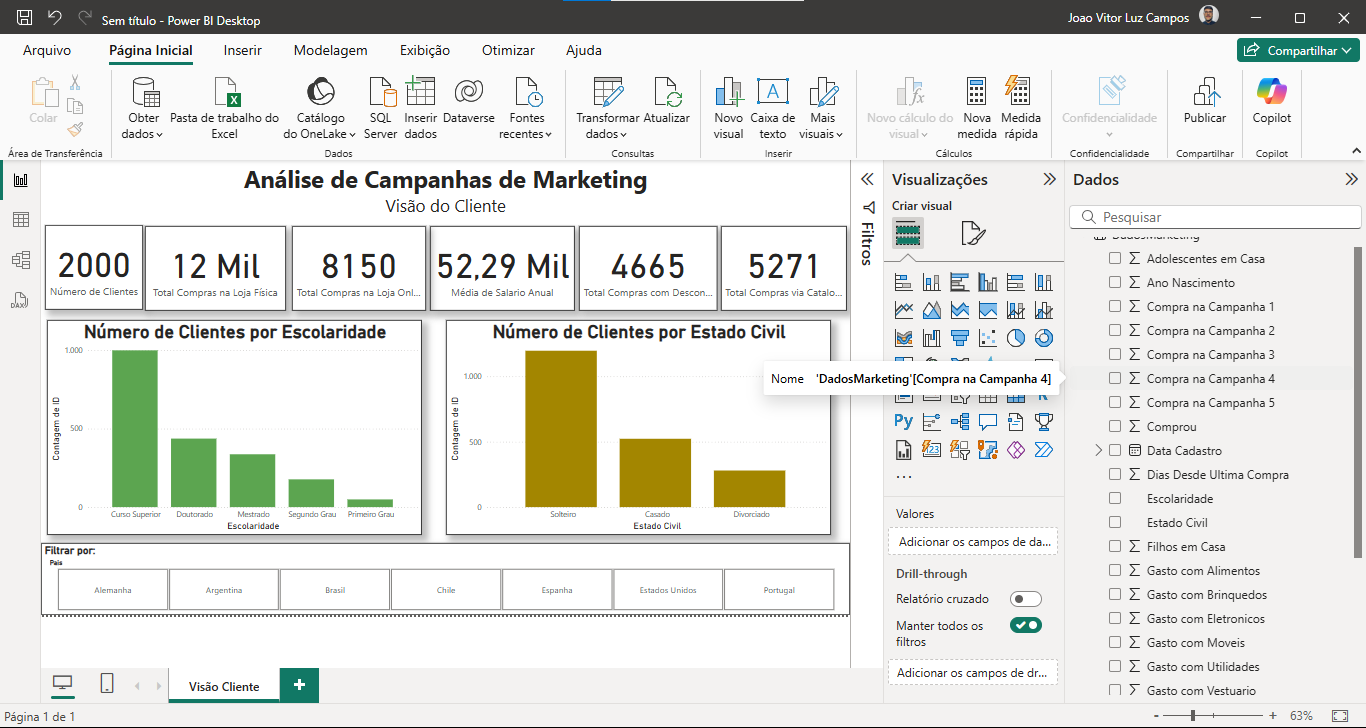This screenshot has width=1366, height=728.
Task: Add a new report page
Action: 299,685
